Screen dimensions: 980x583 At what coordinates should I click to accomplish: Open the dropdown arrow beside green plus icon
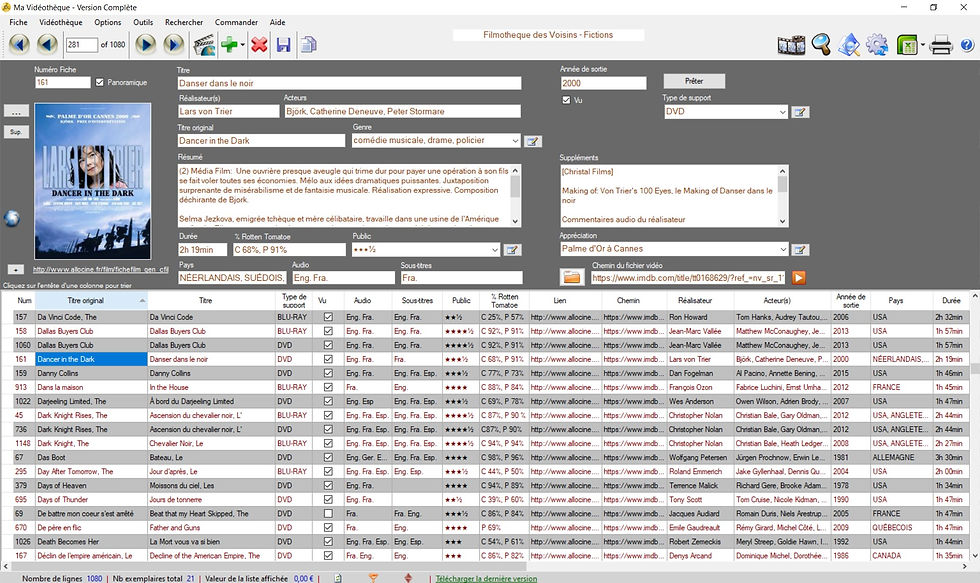pos(242,45)
